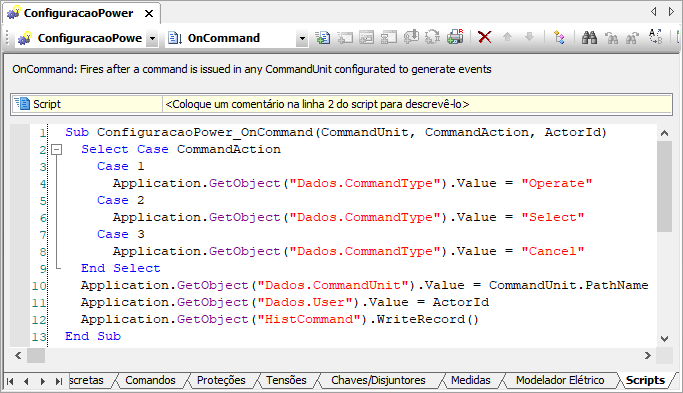Select the Scripts tab
Screen dimensions: 683x393
point(645,380)
